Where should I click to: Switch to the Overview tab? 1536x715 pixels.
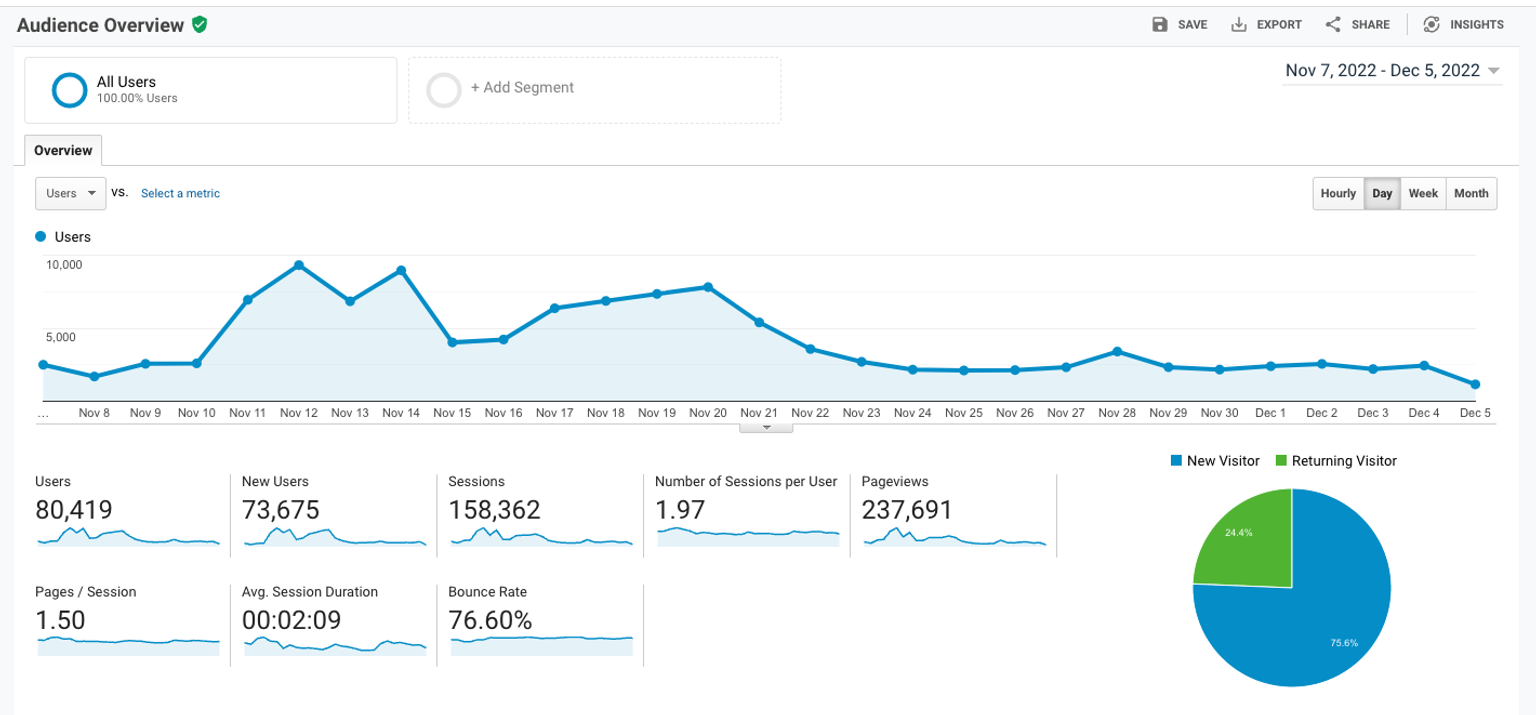point(63,150)
